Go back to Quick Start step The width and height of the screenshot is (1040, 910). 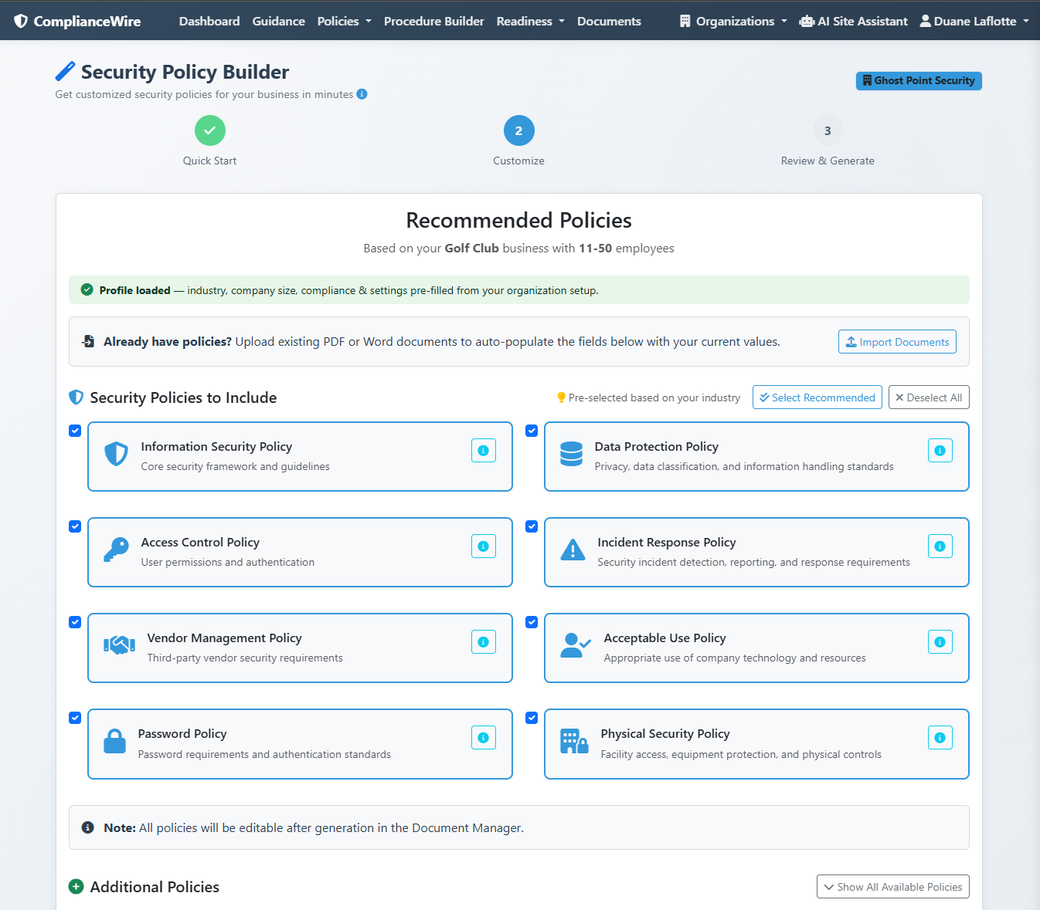pyautogui.click(x=210, y=131)
